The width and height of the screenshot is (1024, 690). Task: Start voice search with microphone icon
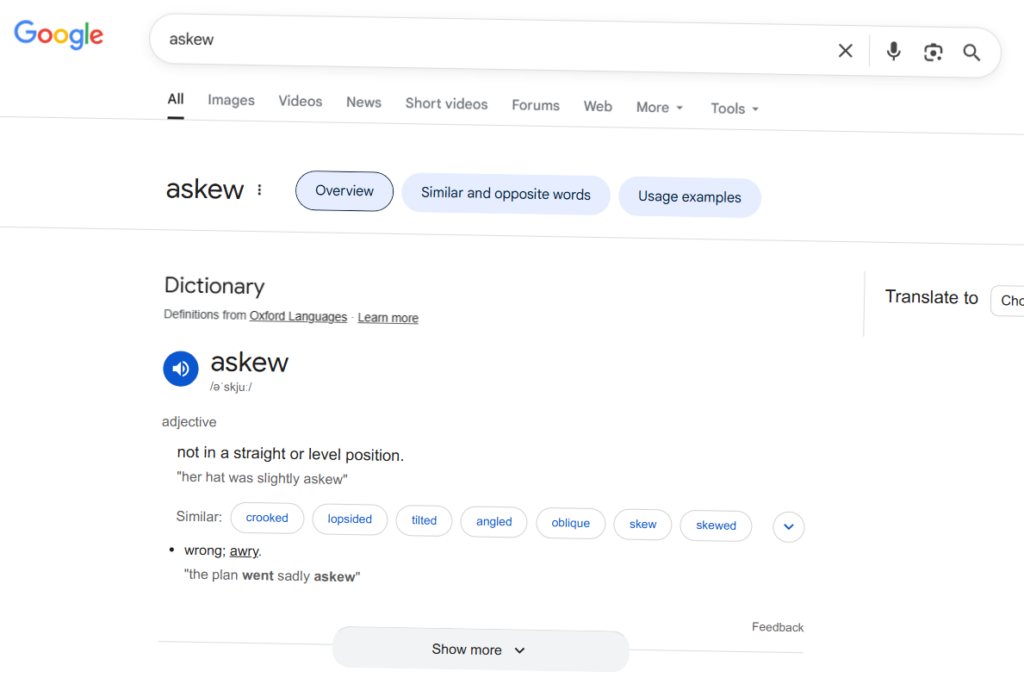(x=893, y=52)
